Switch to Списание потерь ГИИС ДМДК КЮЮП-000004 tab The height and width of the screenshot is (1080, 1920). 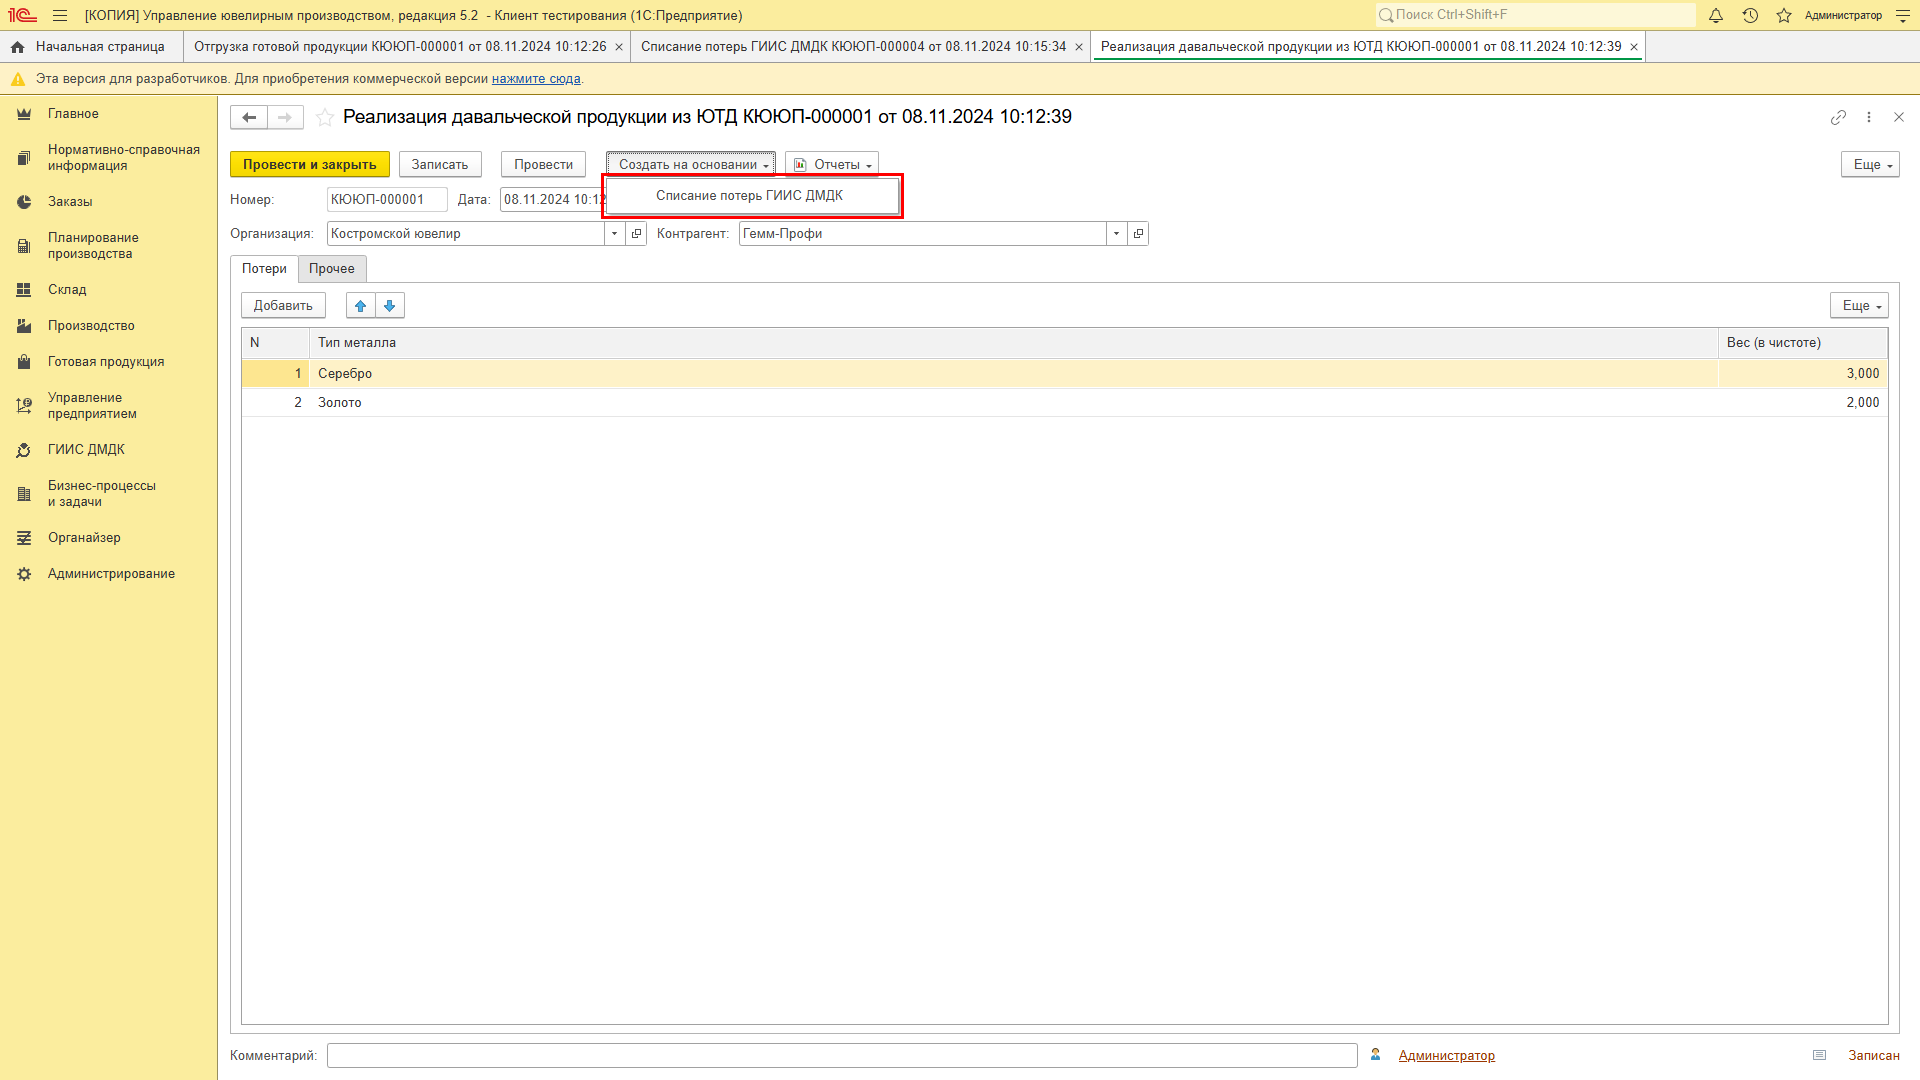[853, 47]
